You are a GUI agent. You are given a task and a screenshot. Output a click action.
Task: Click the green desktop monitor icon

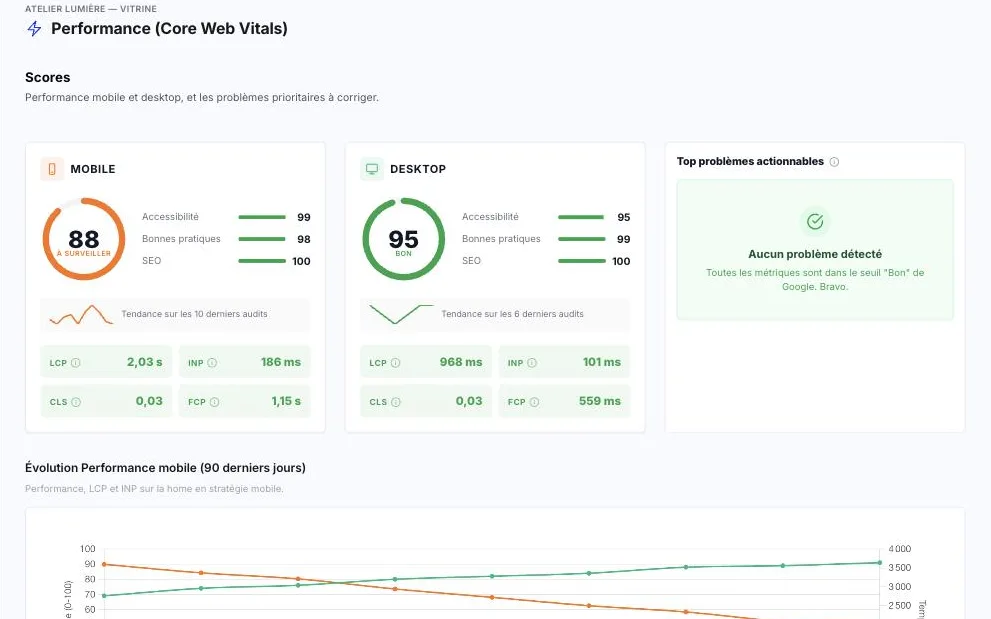(372, 169)
